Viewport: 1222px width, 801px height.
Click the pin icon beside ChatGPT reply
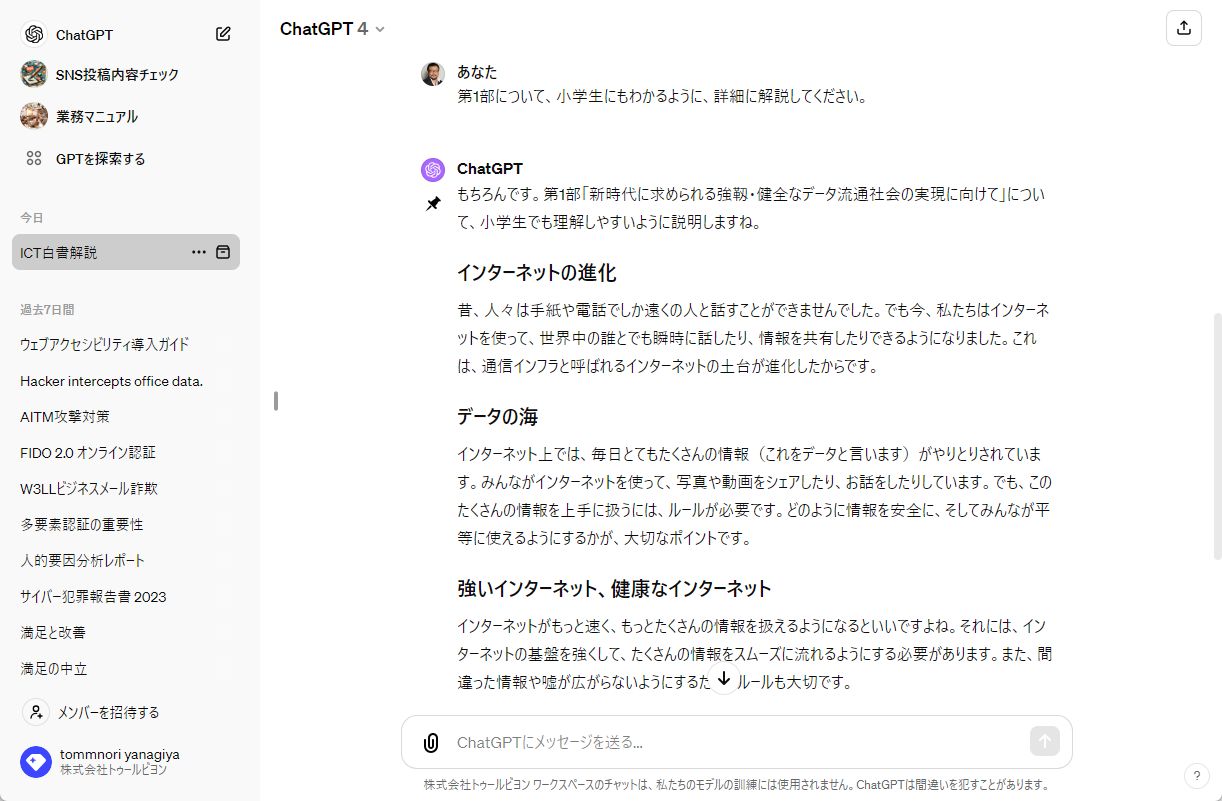pos(433,203)
